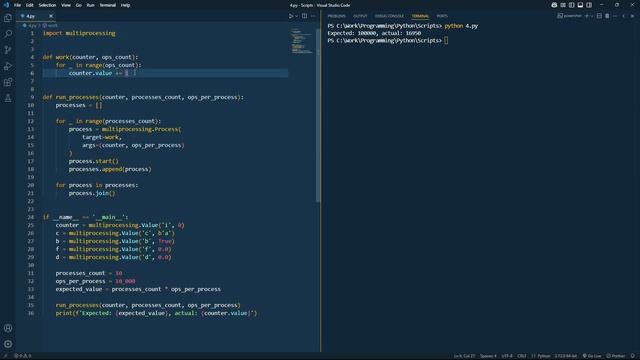Select the Terminal panel tab
This screenshot has height=360, width=640.
[x=420, y=16]
